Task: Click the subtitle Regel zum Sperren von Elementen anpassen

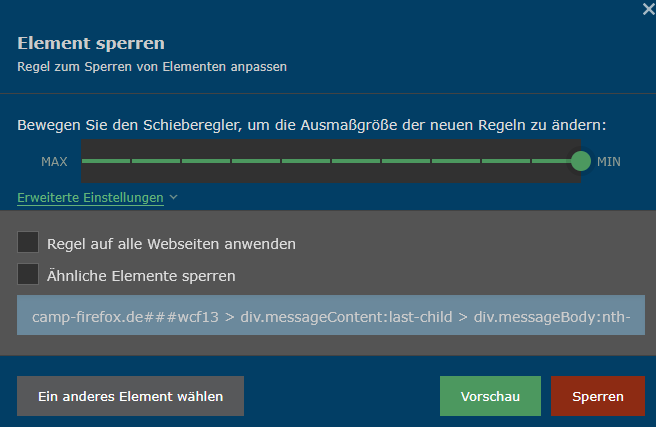Action: [152, 67]
